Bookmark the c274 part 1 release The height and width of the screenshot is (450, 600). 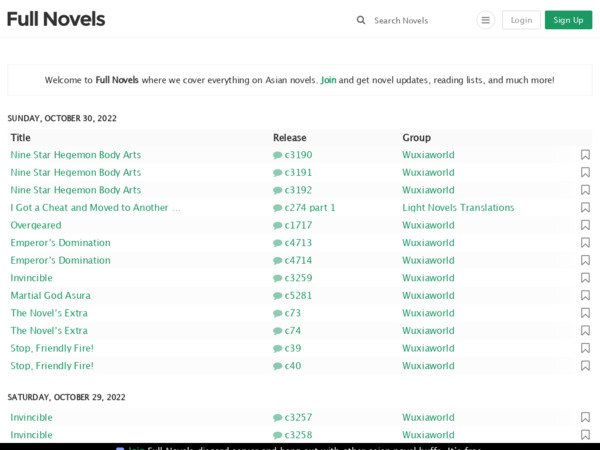click(x=585, y=207)
